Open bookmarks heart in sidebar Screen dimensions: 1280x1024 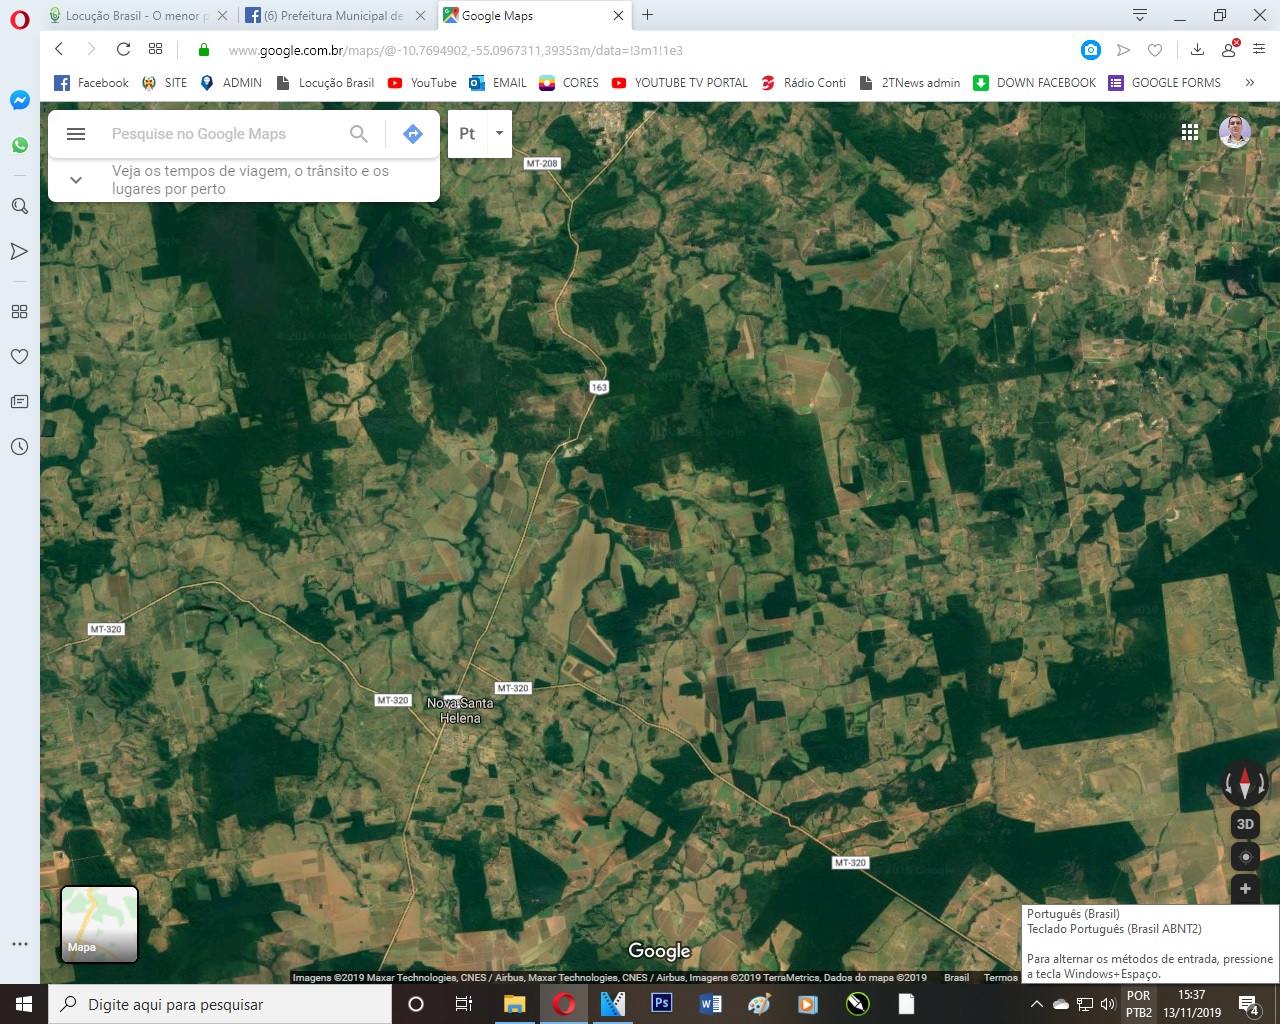(19, 356)
